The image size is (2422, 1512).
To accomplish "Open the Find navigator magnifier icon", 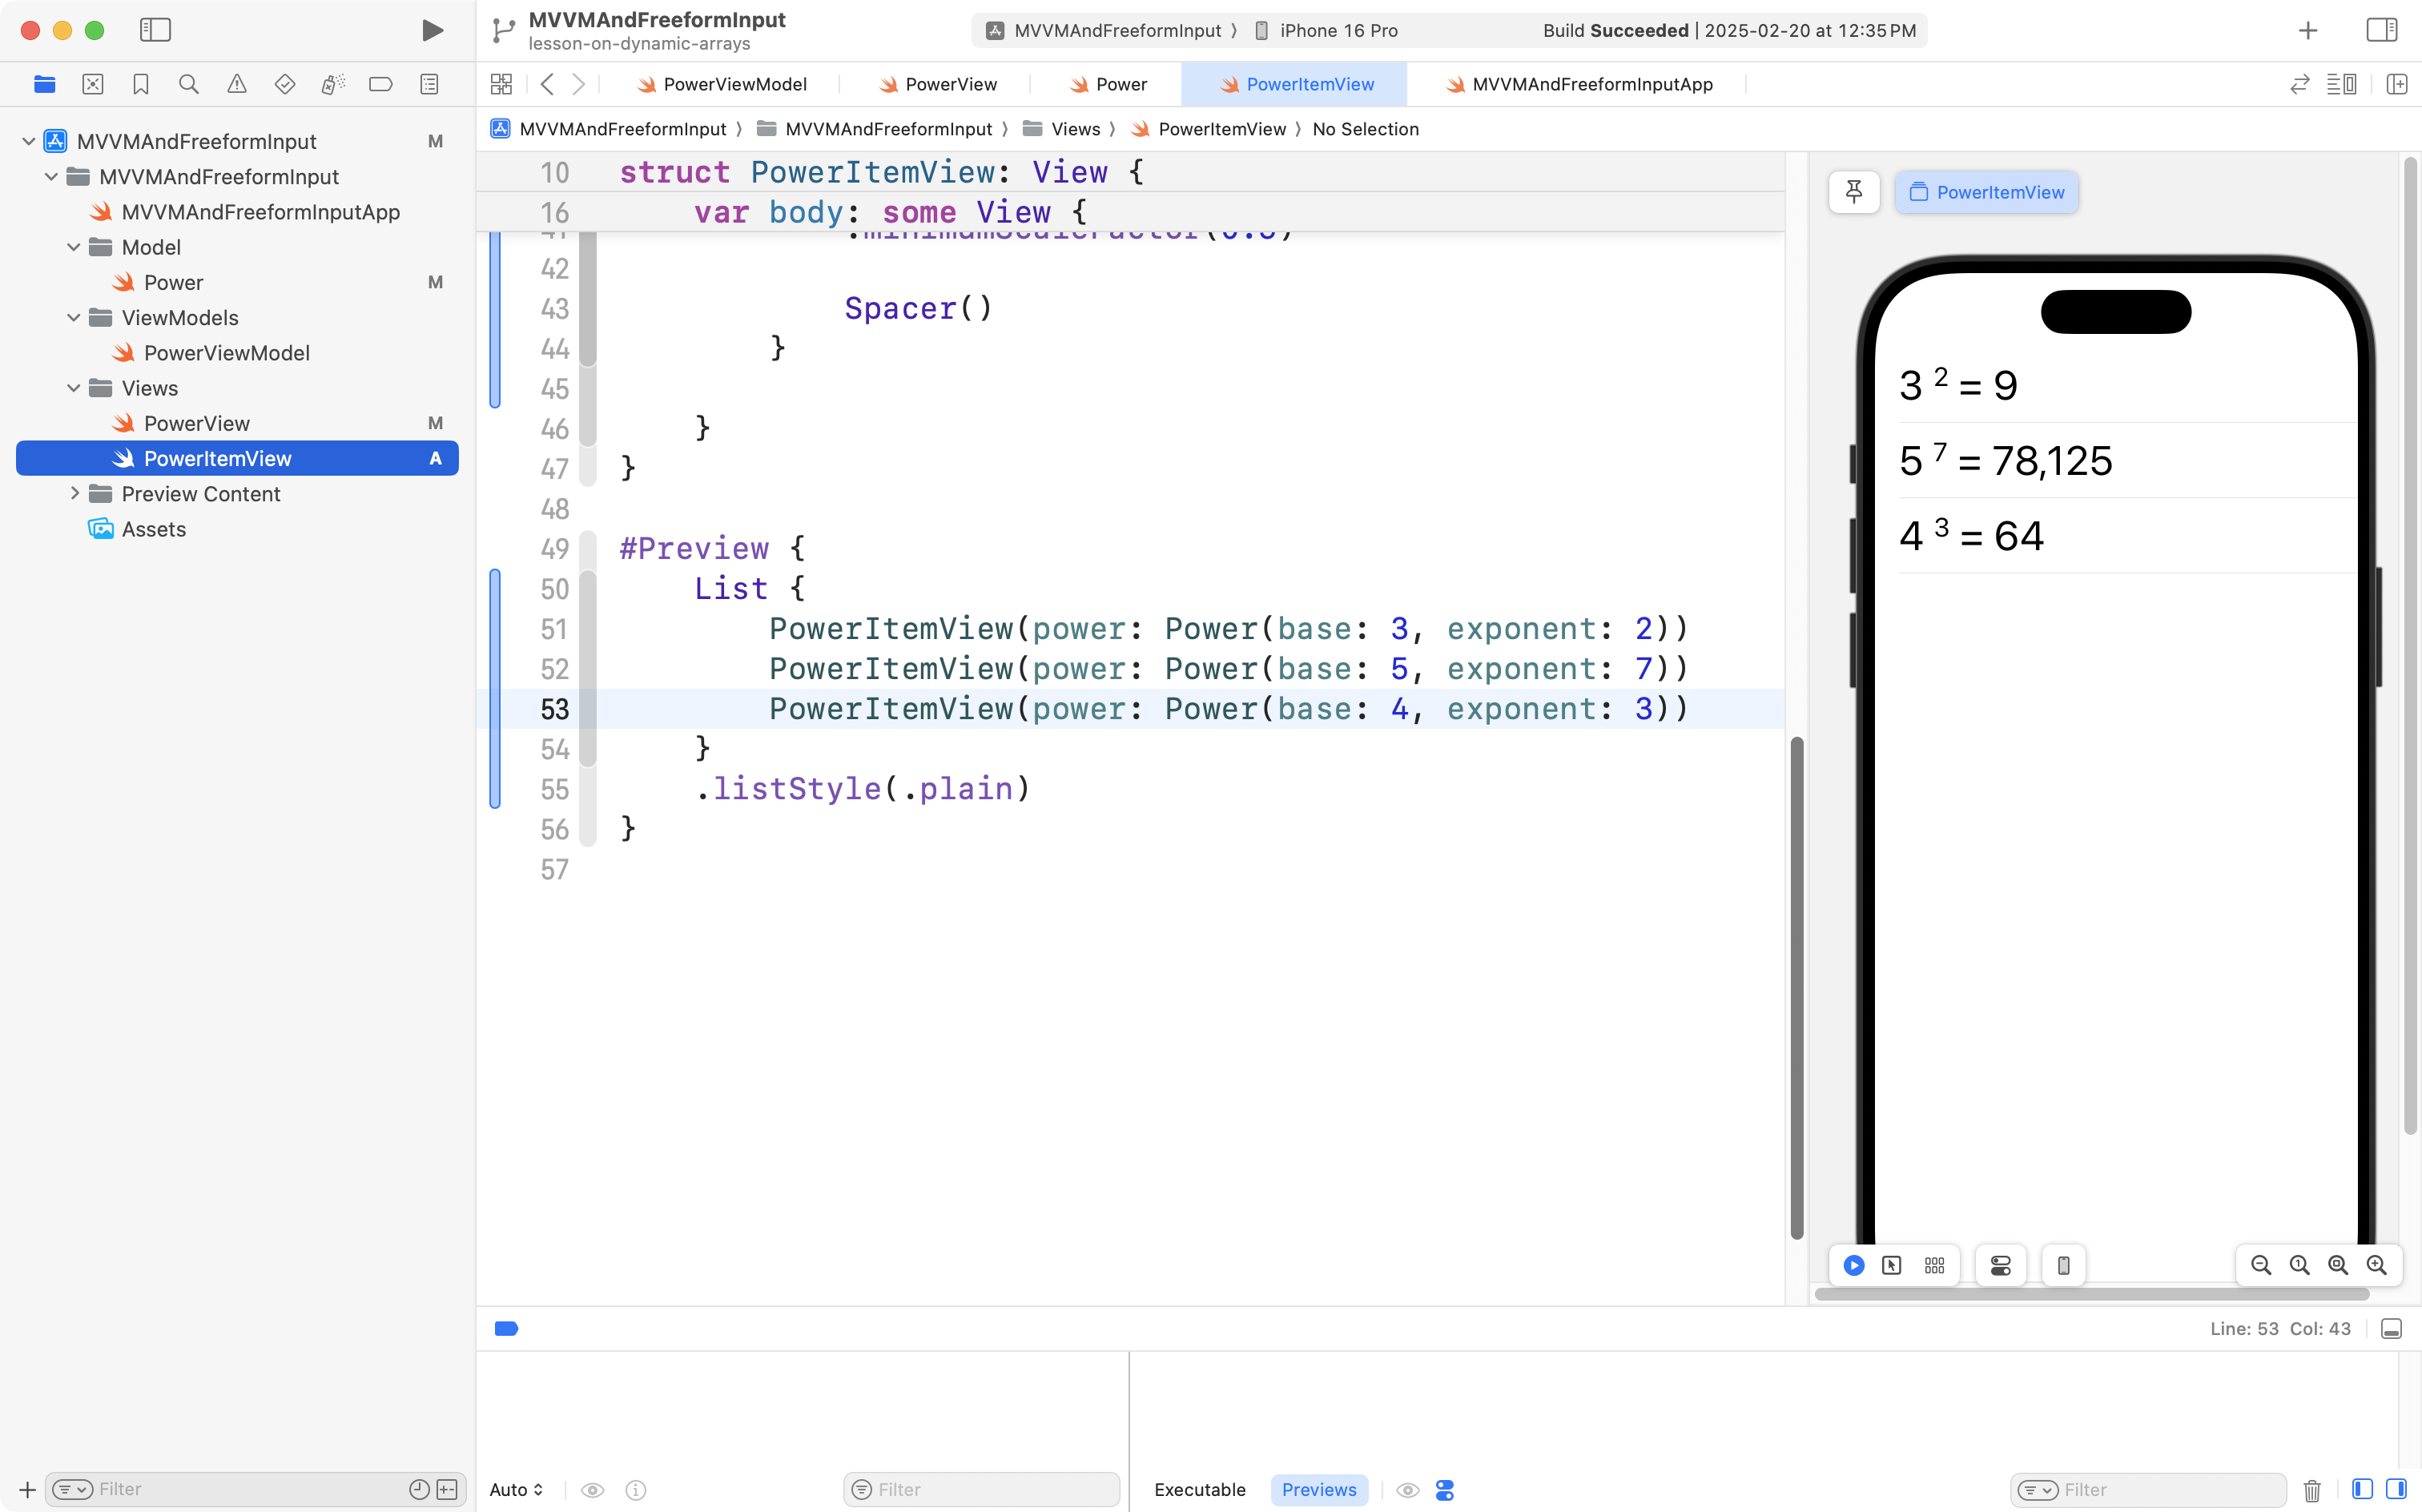I will [188, 84].
